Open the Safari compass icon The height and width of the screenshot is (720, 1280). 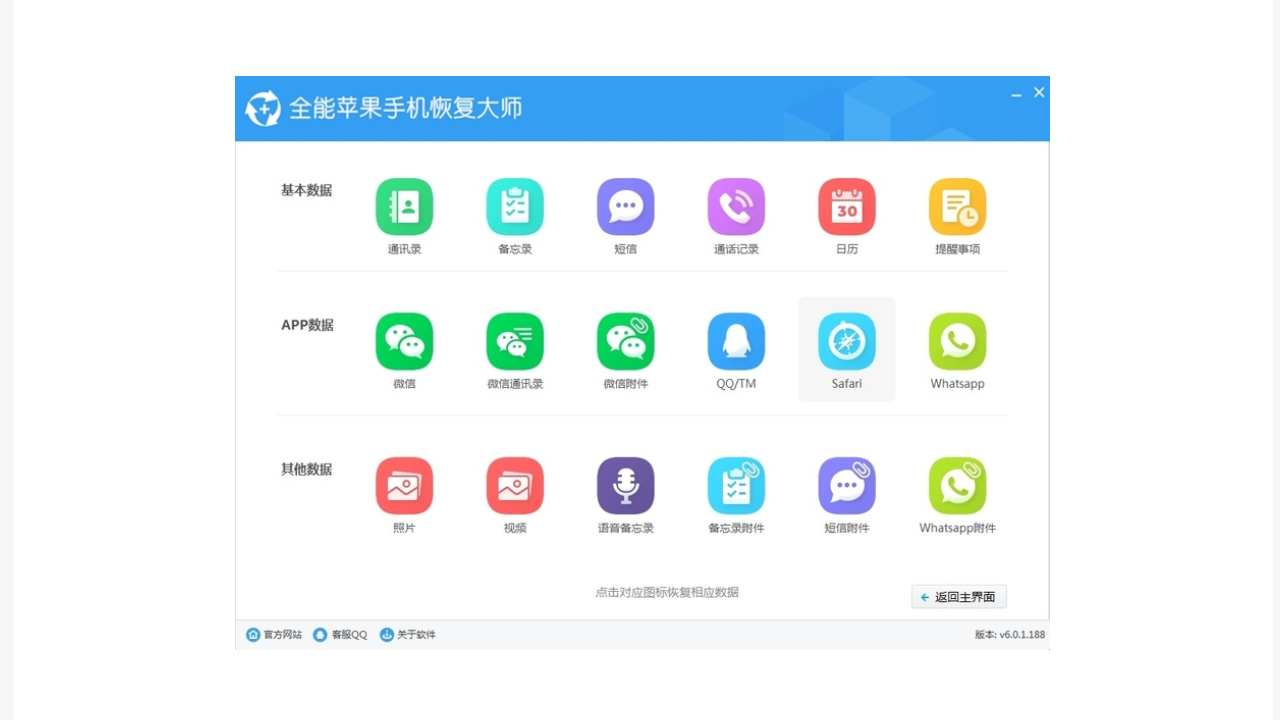click(847, 342)
